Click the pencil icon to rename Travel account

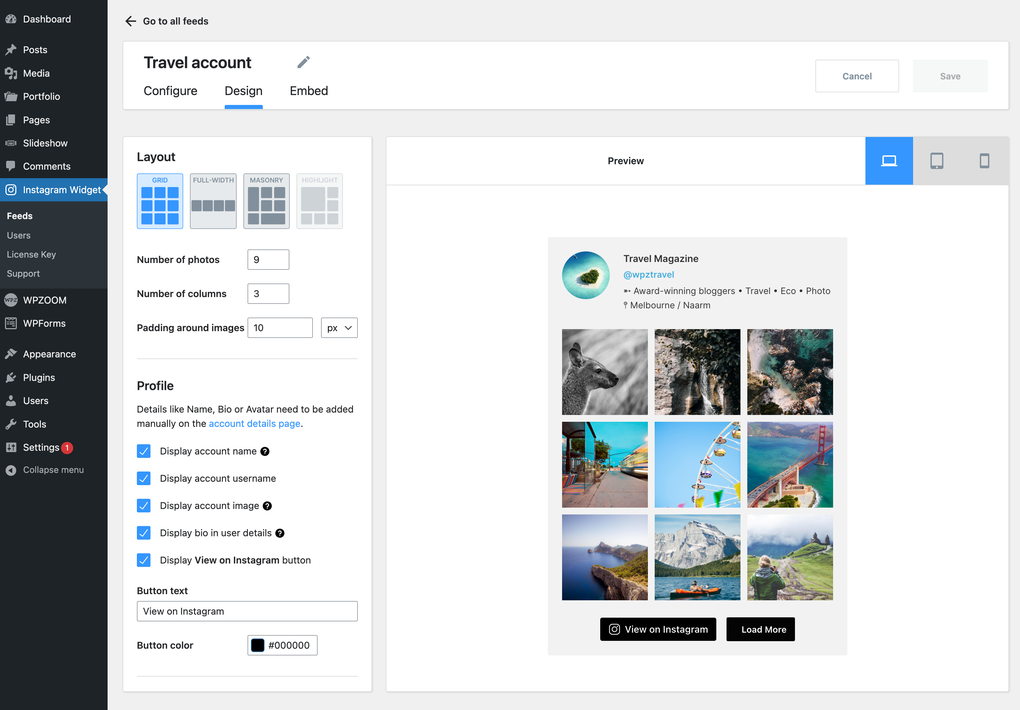(x=303, y=62)
